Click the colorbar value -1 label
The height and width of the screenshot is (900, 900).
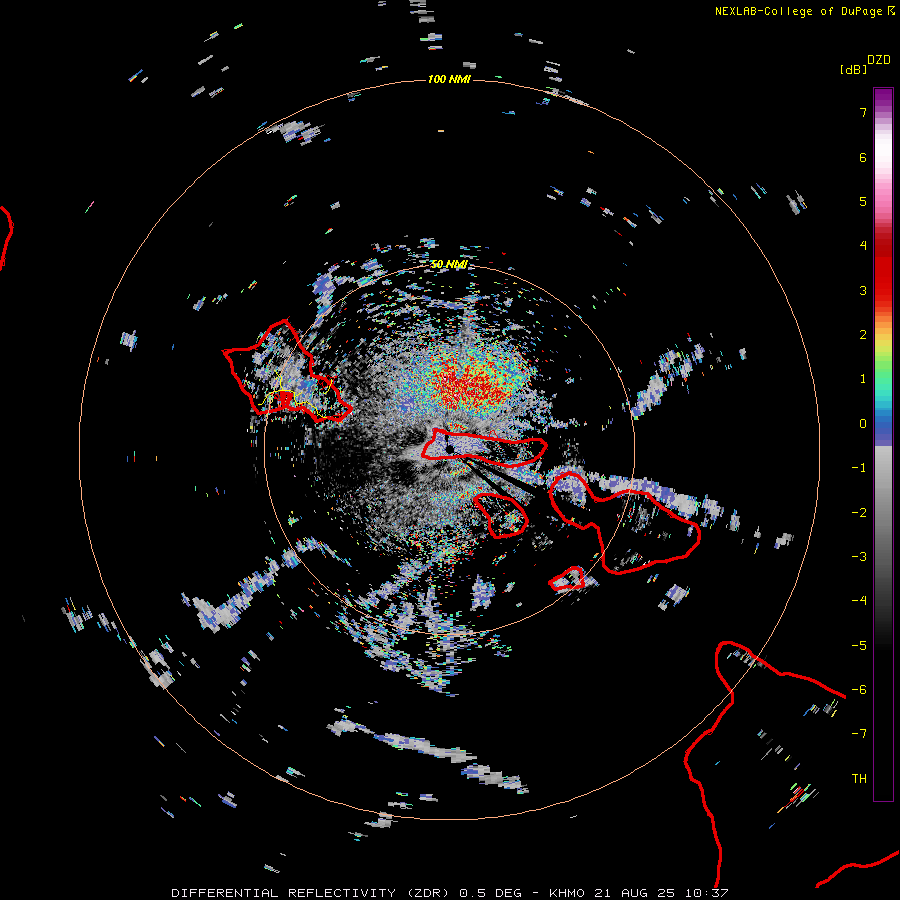(x=859, y=468)
